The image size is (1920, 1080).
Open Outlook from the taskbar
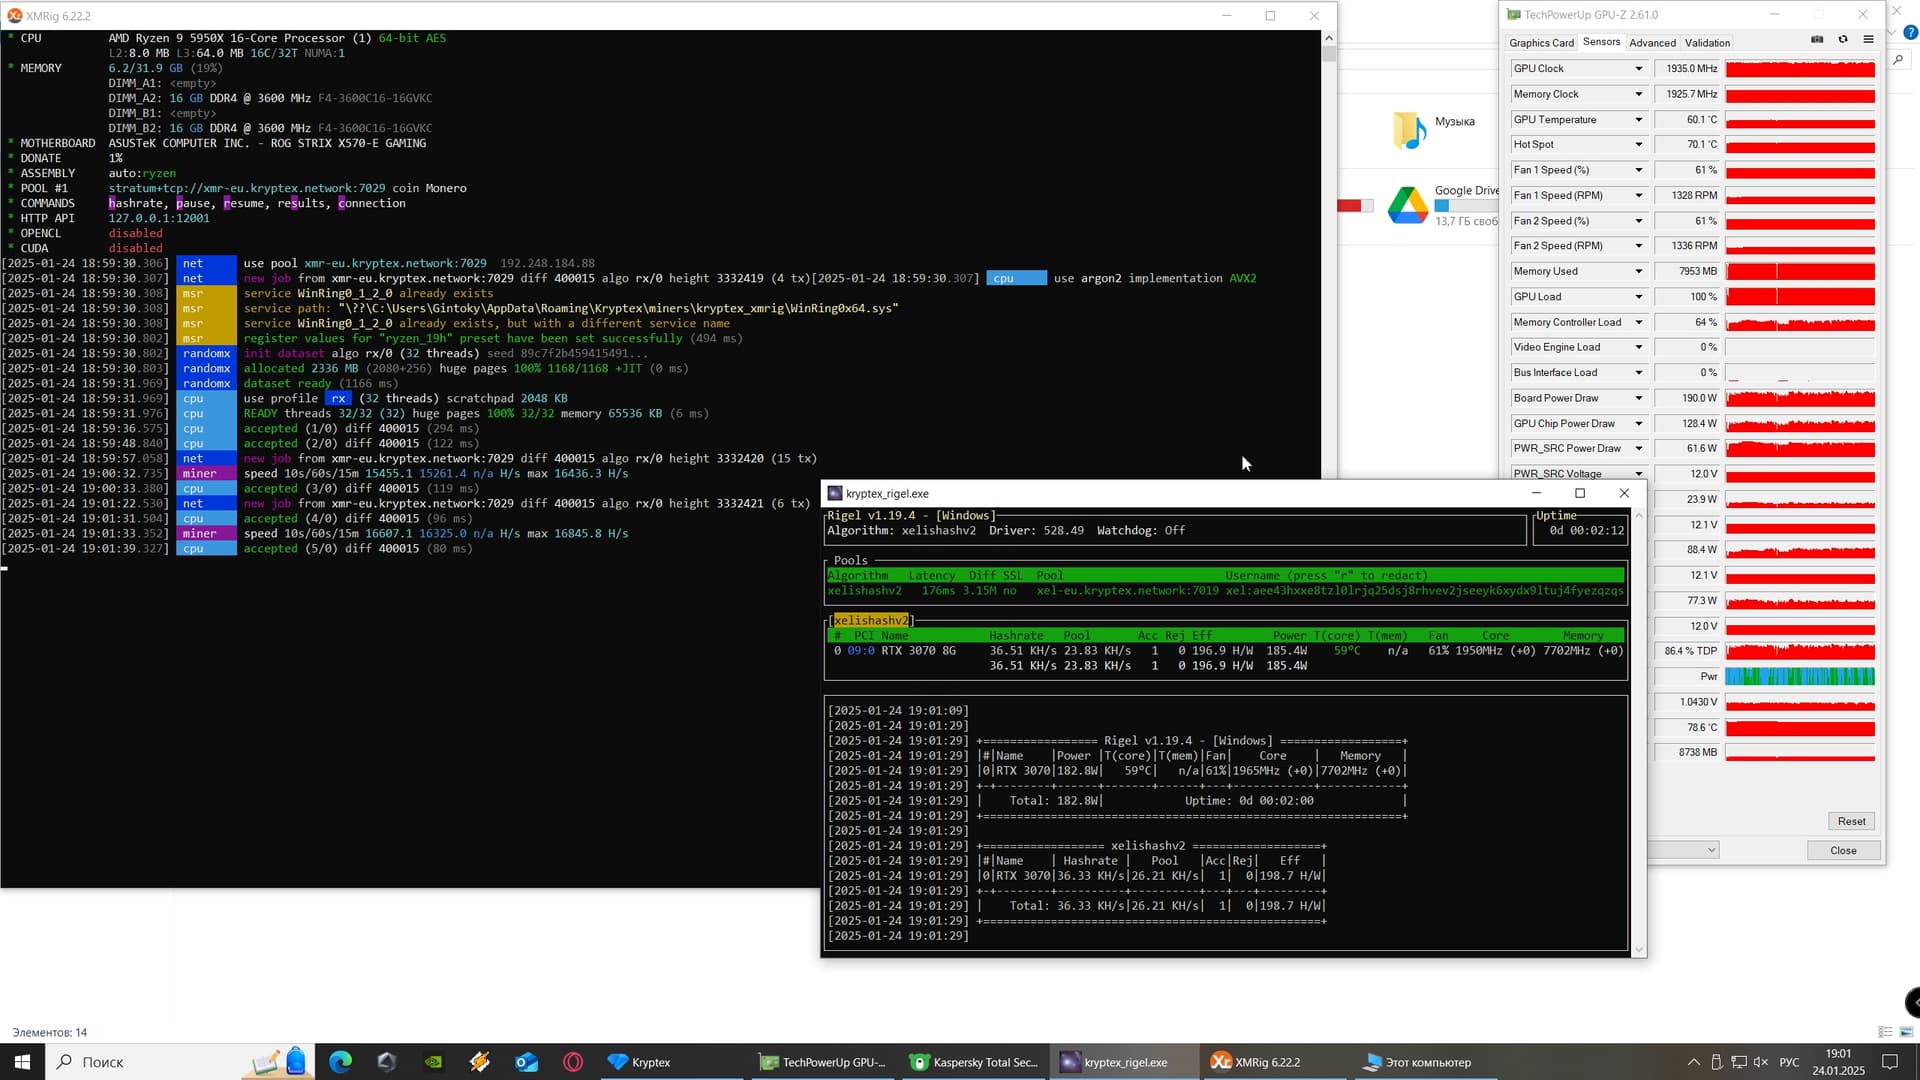[526, 1062]
